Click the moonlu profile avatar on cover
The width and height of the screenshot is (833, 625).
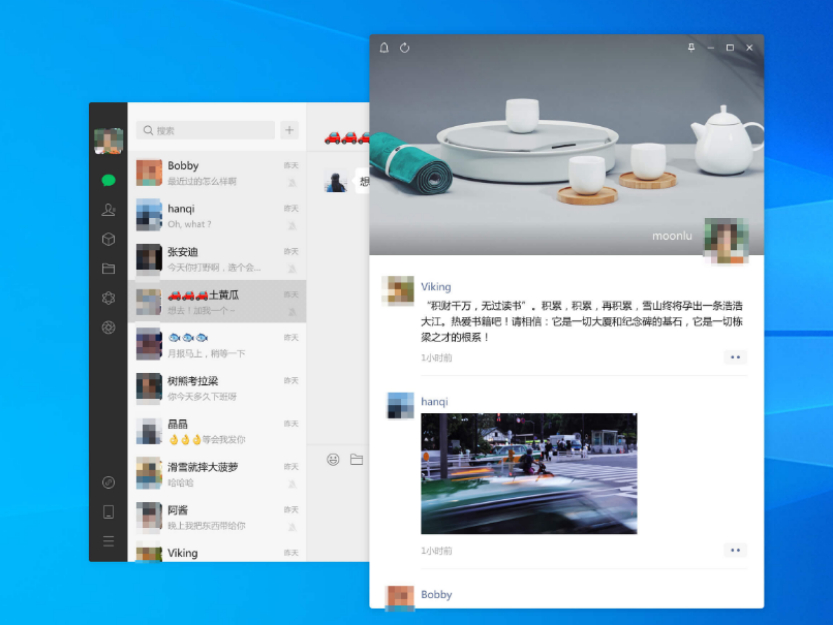click(726, 241)
